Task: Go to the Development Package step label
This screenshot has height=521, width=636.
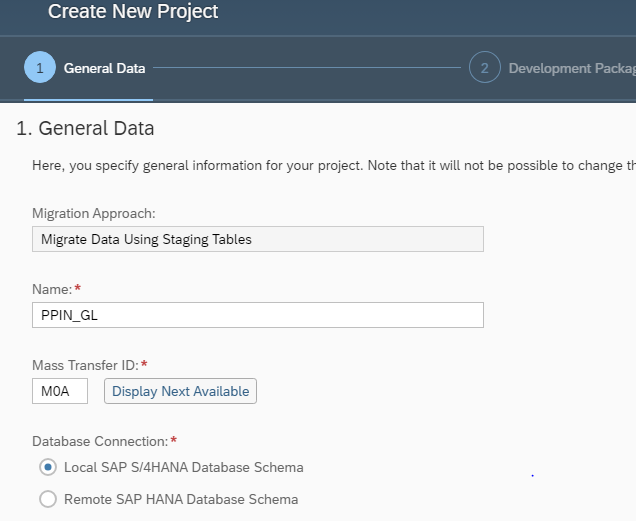Action: 570,68
